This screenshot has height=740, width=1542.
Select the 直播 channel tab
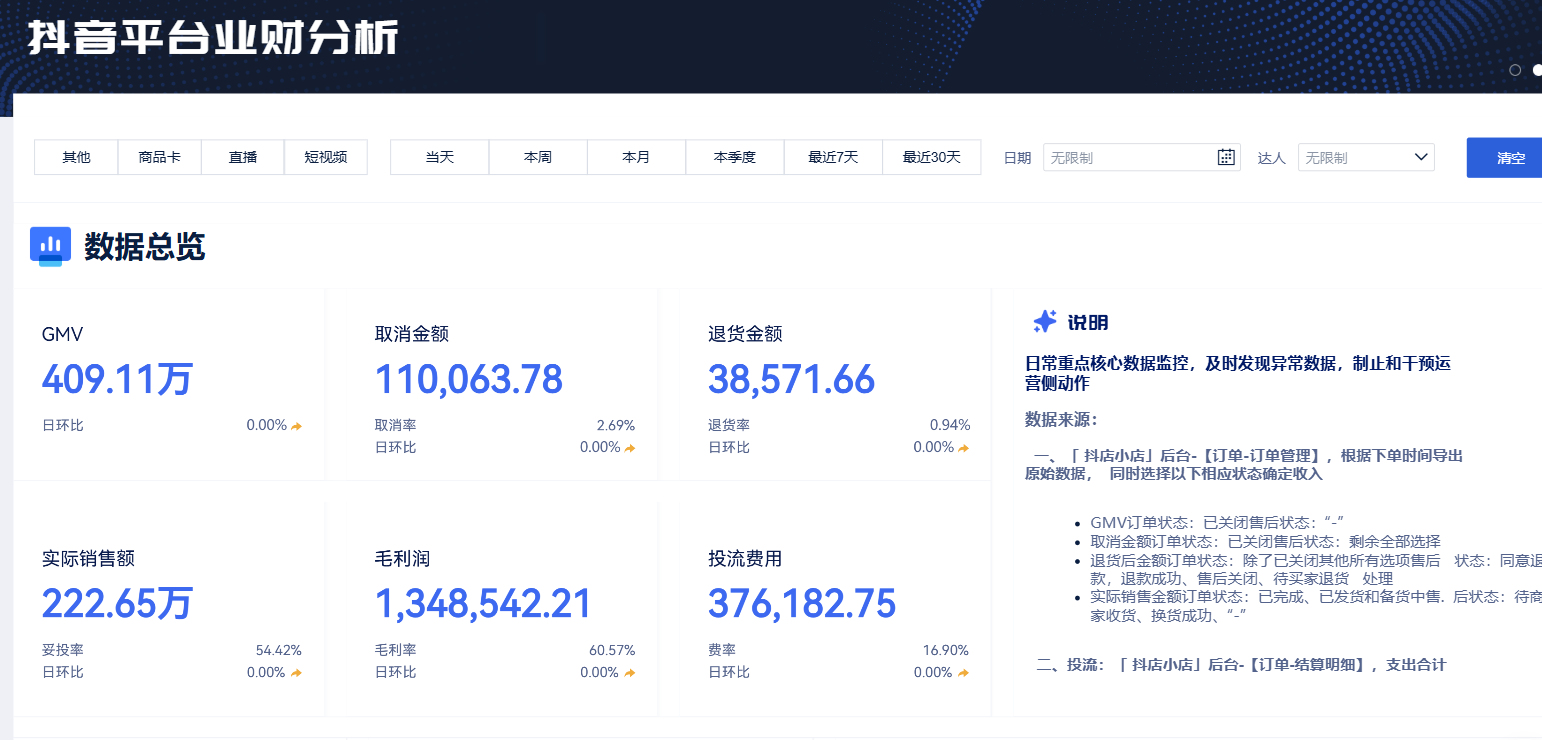click(x=243, y=157)
